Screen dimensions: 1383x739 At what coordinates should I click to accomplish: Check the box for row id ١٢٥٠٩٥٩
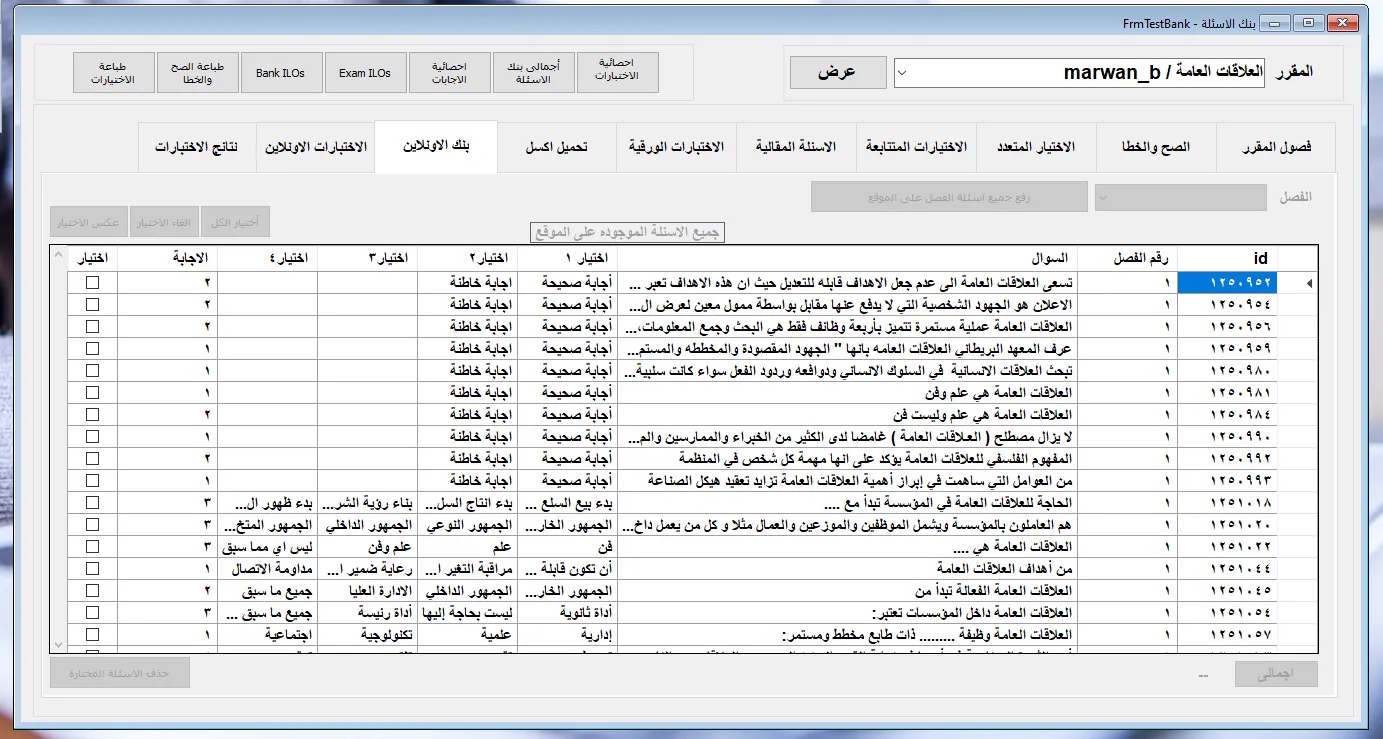tap(93, 349)
